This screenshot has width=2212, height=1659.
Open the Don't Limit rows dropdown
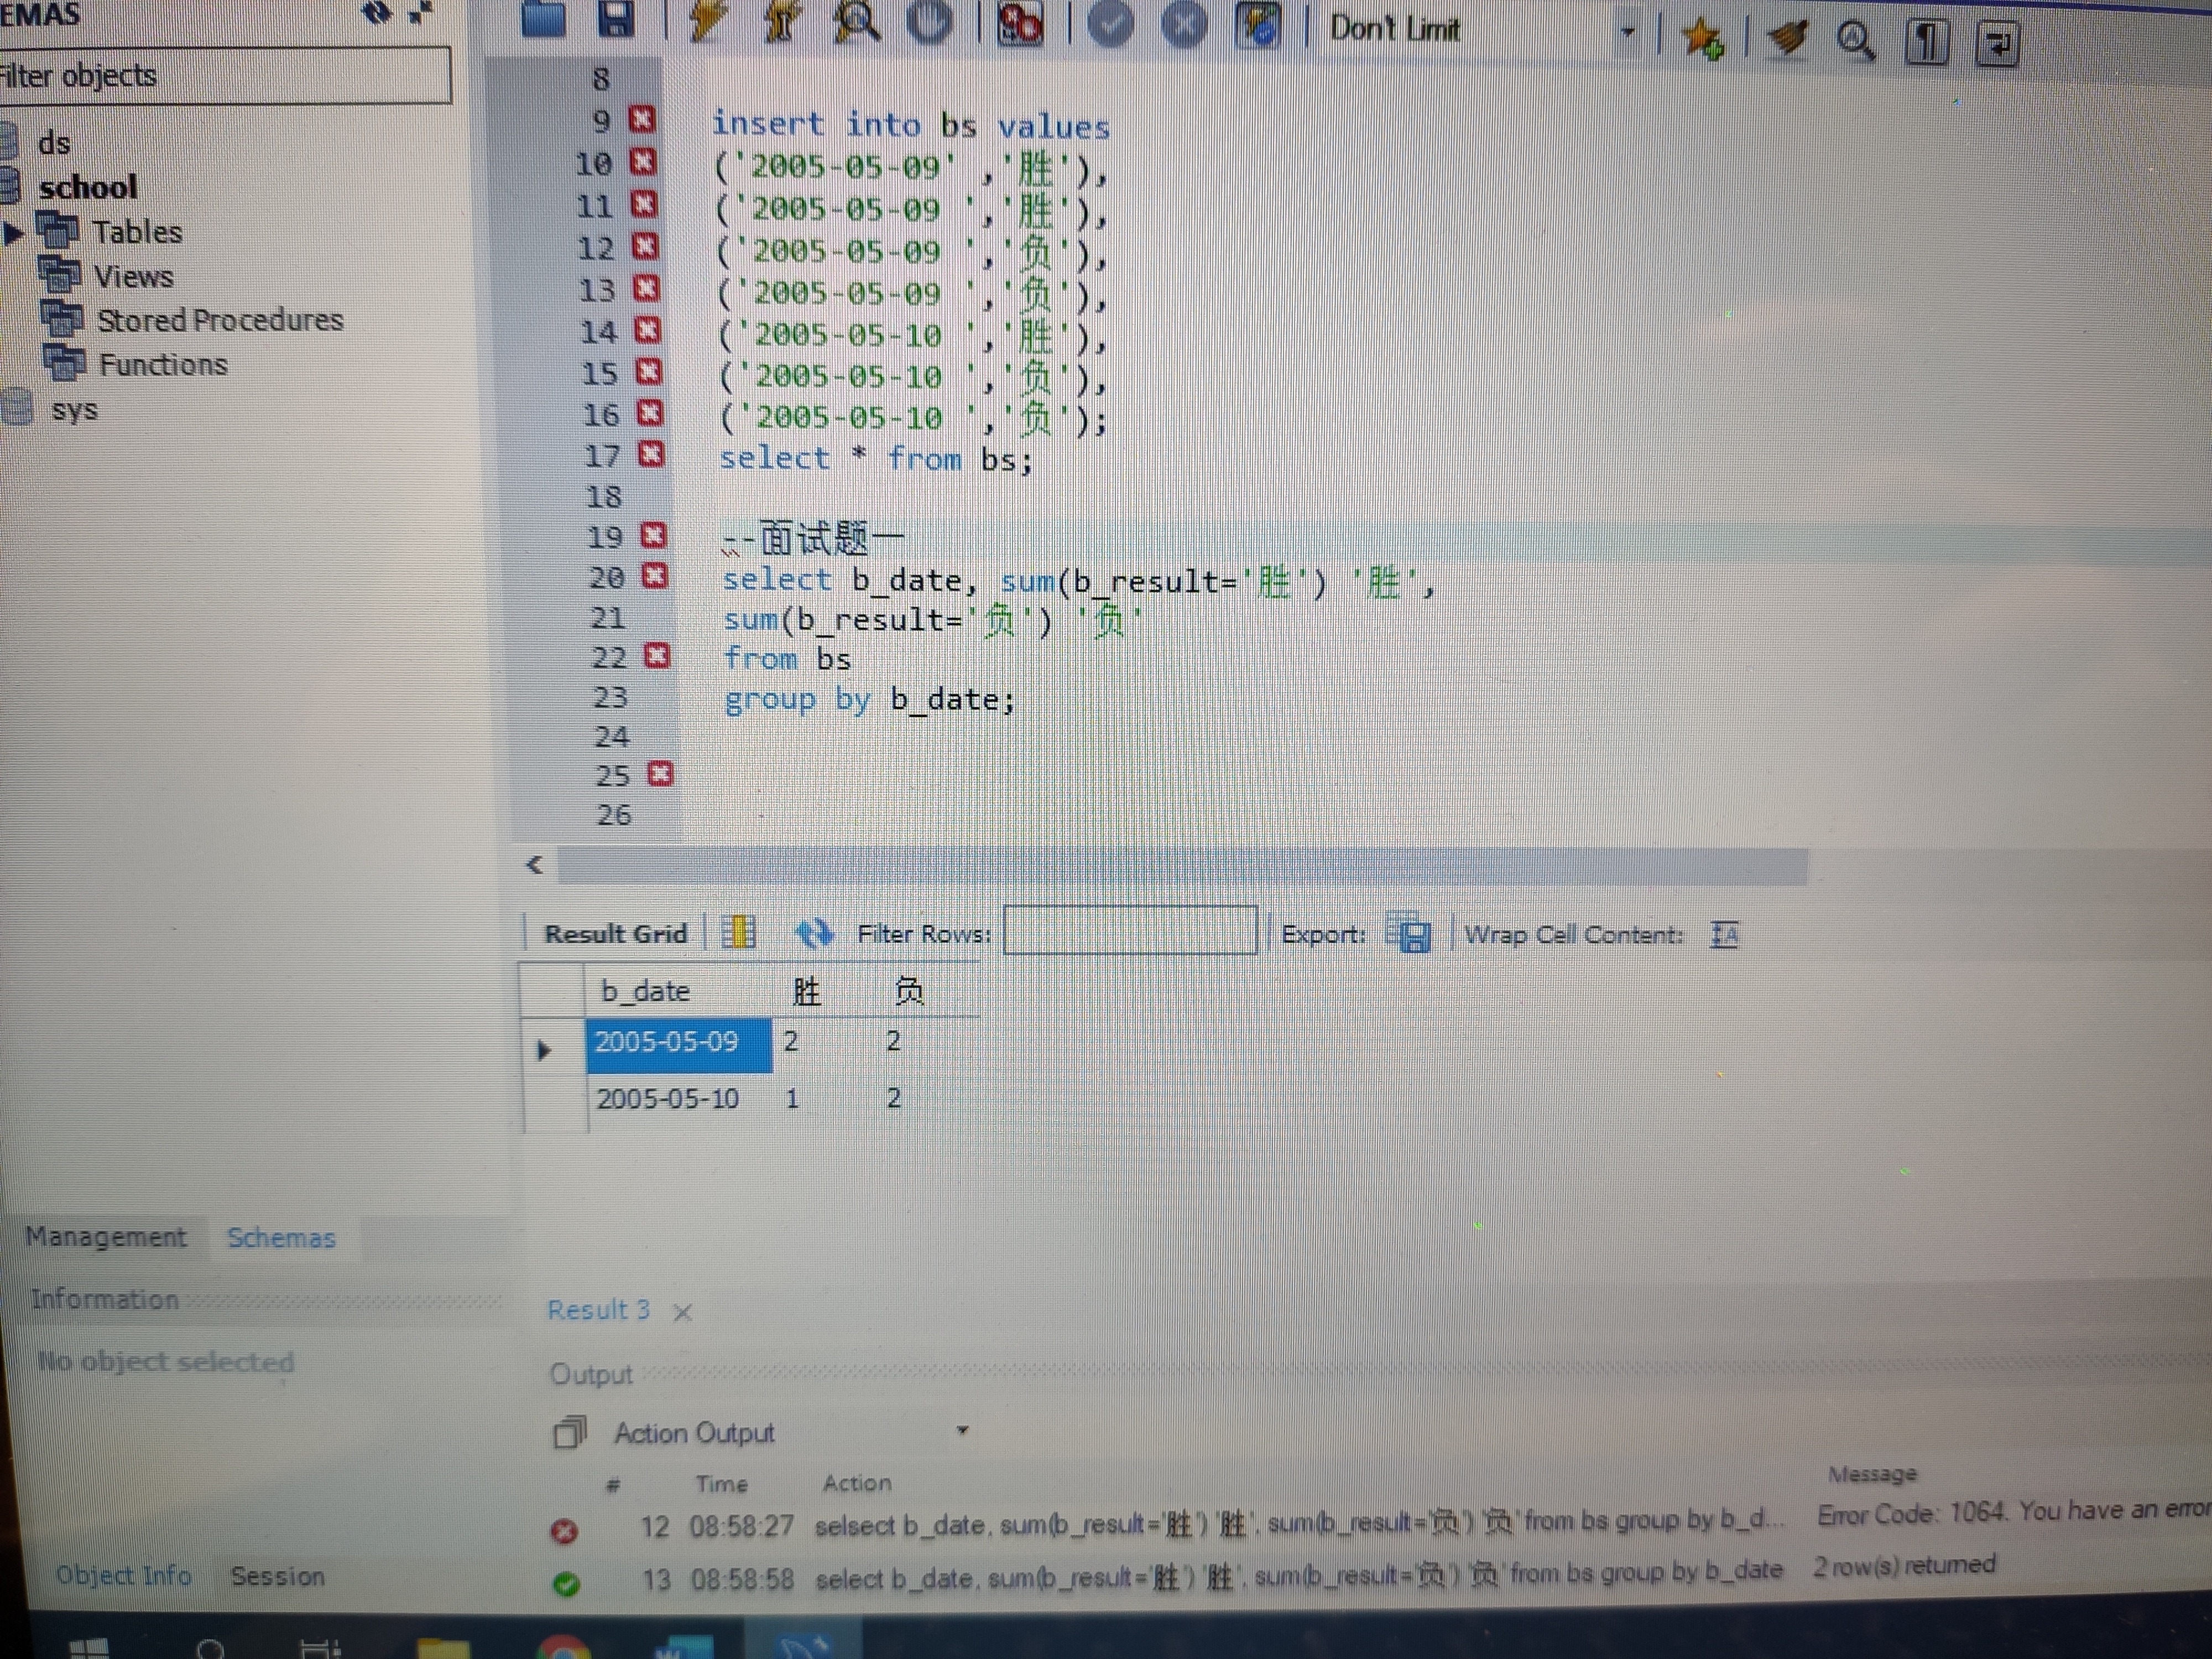click(x=1627, y=31)
